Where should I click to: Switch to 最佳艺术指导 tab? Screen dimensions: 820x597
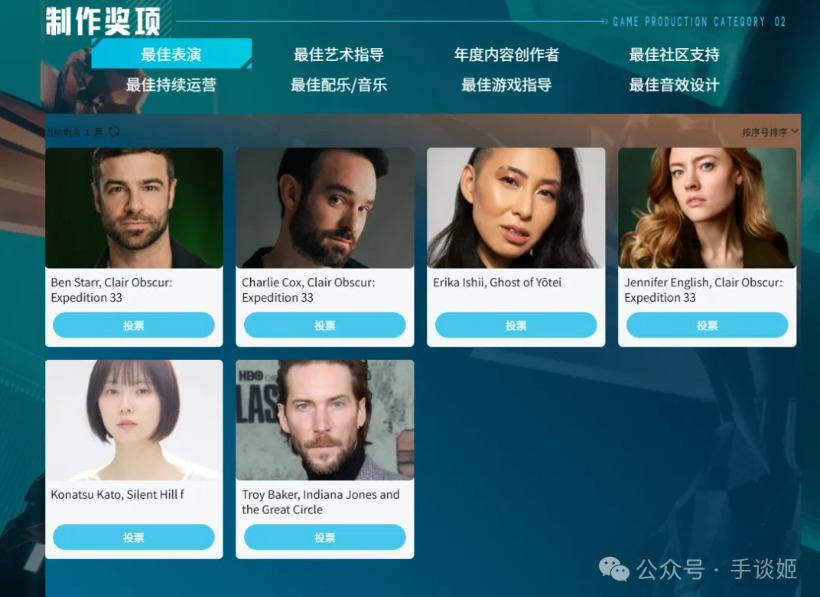339,54
